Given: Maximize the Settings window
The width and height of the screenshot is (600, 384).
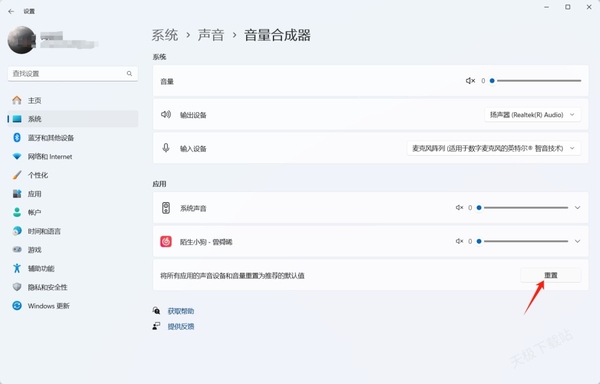Looking at the screenshot, I should [x=568, y=7].
